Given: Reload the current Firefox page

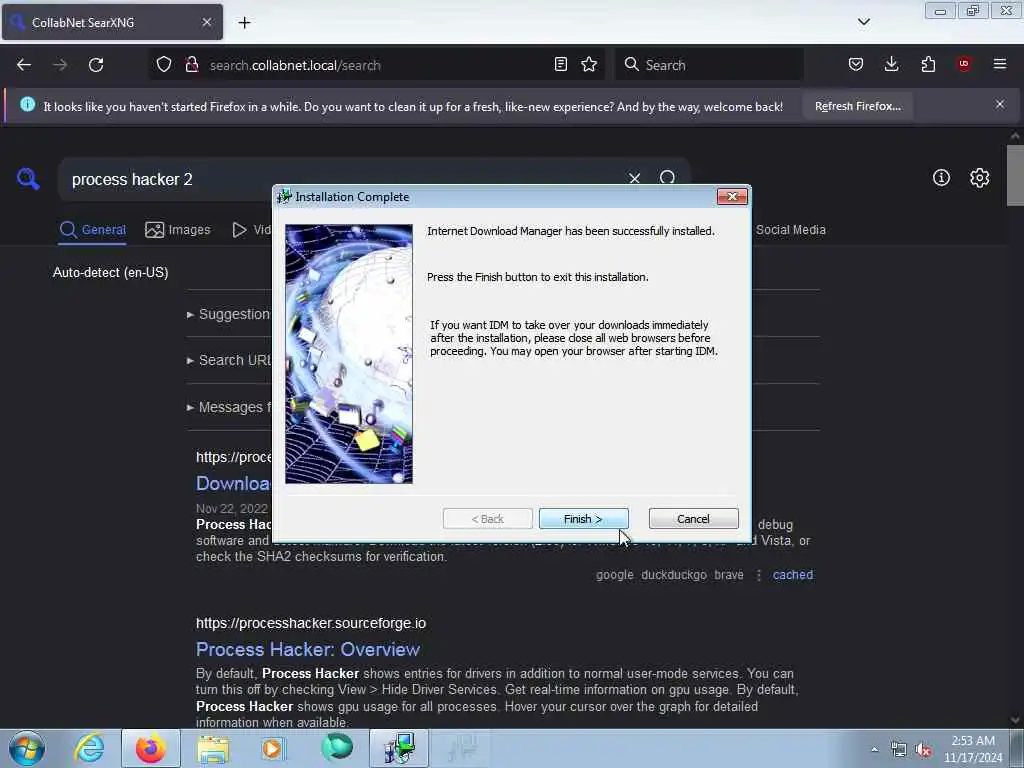Looking at the screenshot, I should pyautogui.click(x=96, y=65).
